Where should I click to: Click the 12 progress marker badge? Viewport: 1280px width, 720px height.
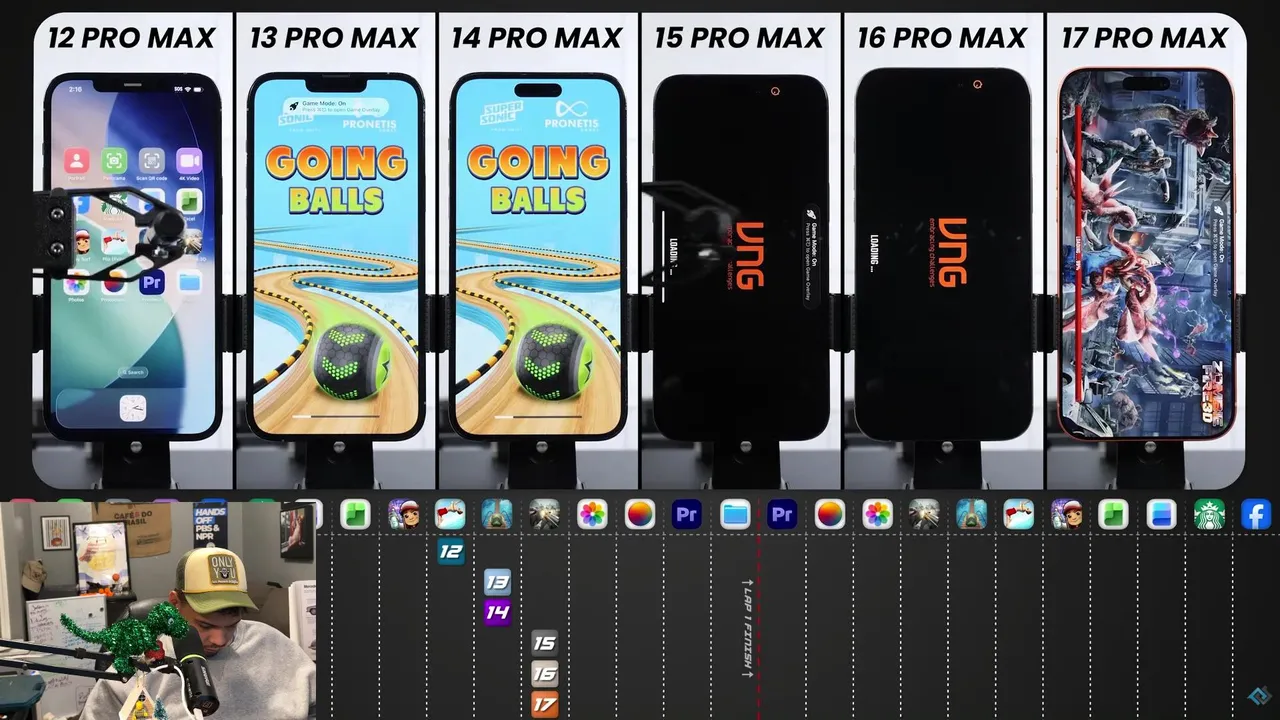[x=451, y=551]
